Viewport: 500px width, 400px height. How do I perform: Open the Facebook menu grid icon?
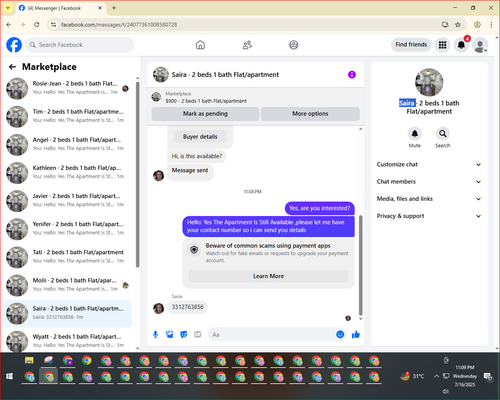(x=442, y=45)
